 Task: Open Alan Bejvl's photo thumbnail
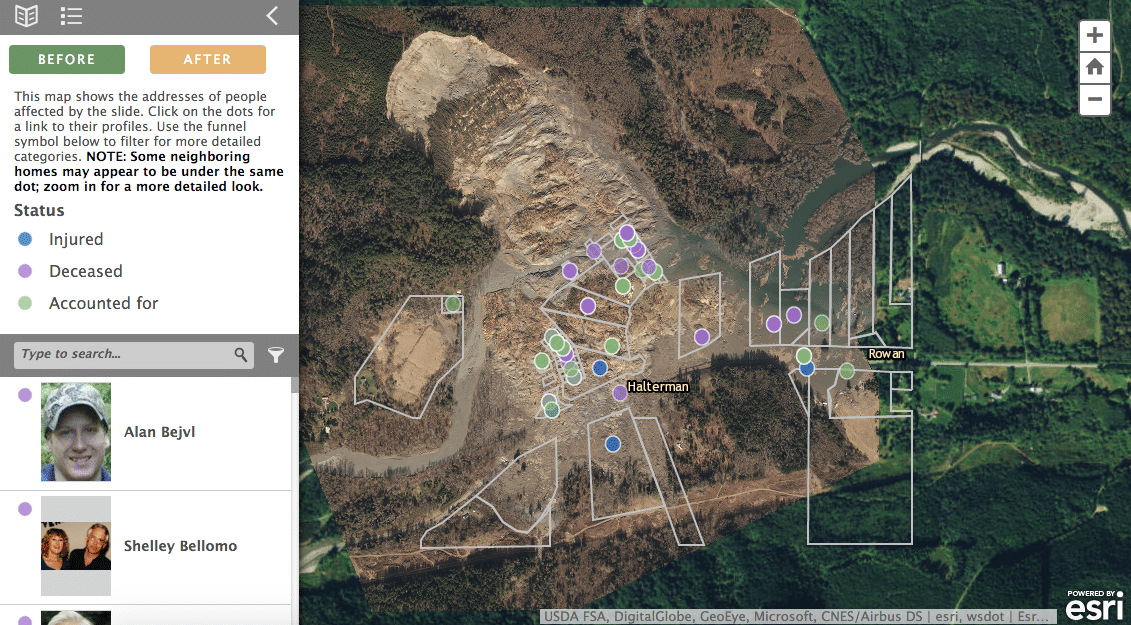tap(76, 432)
